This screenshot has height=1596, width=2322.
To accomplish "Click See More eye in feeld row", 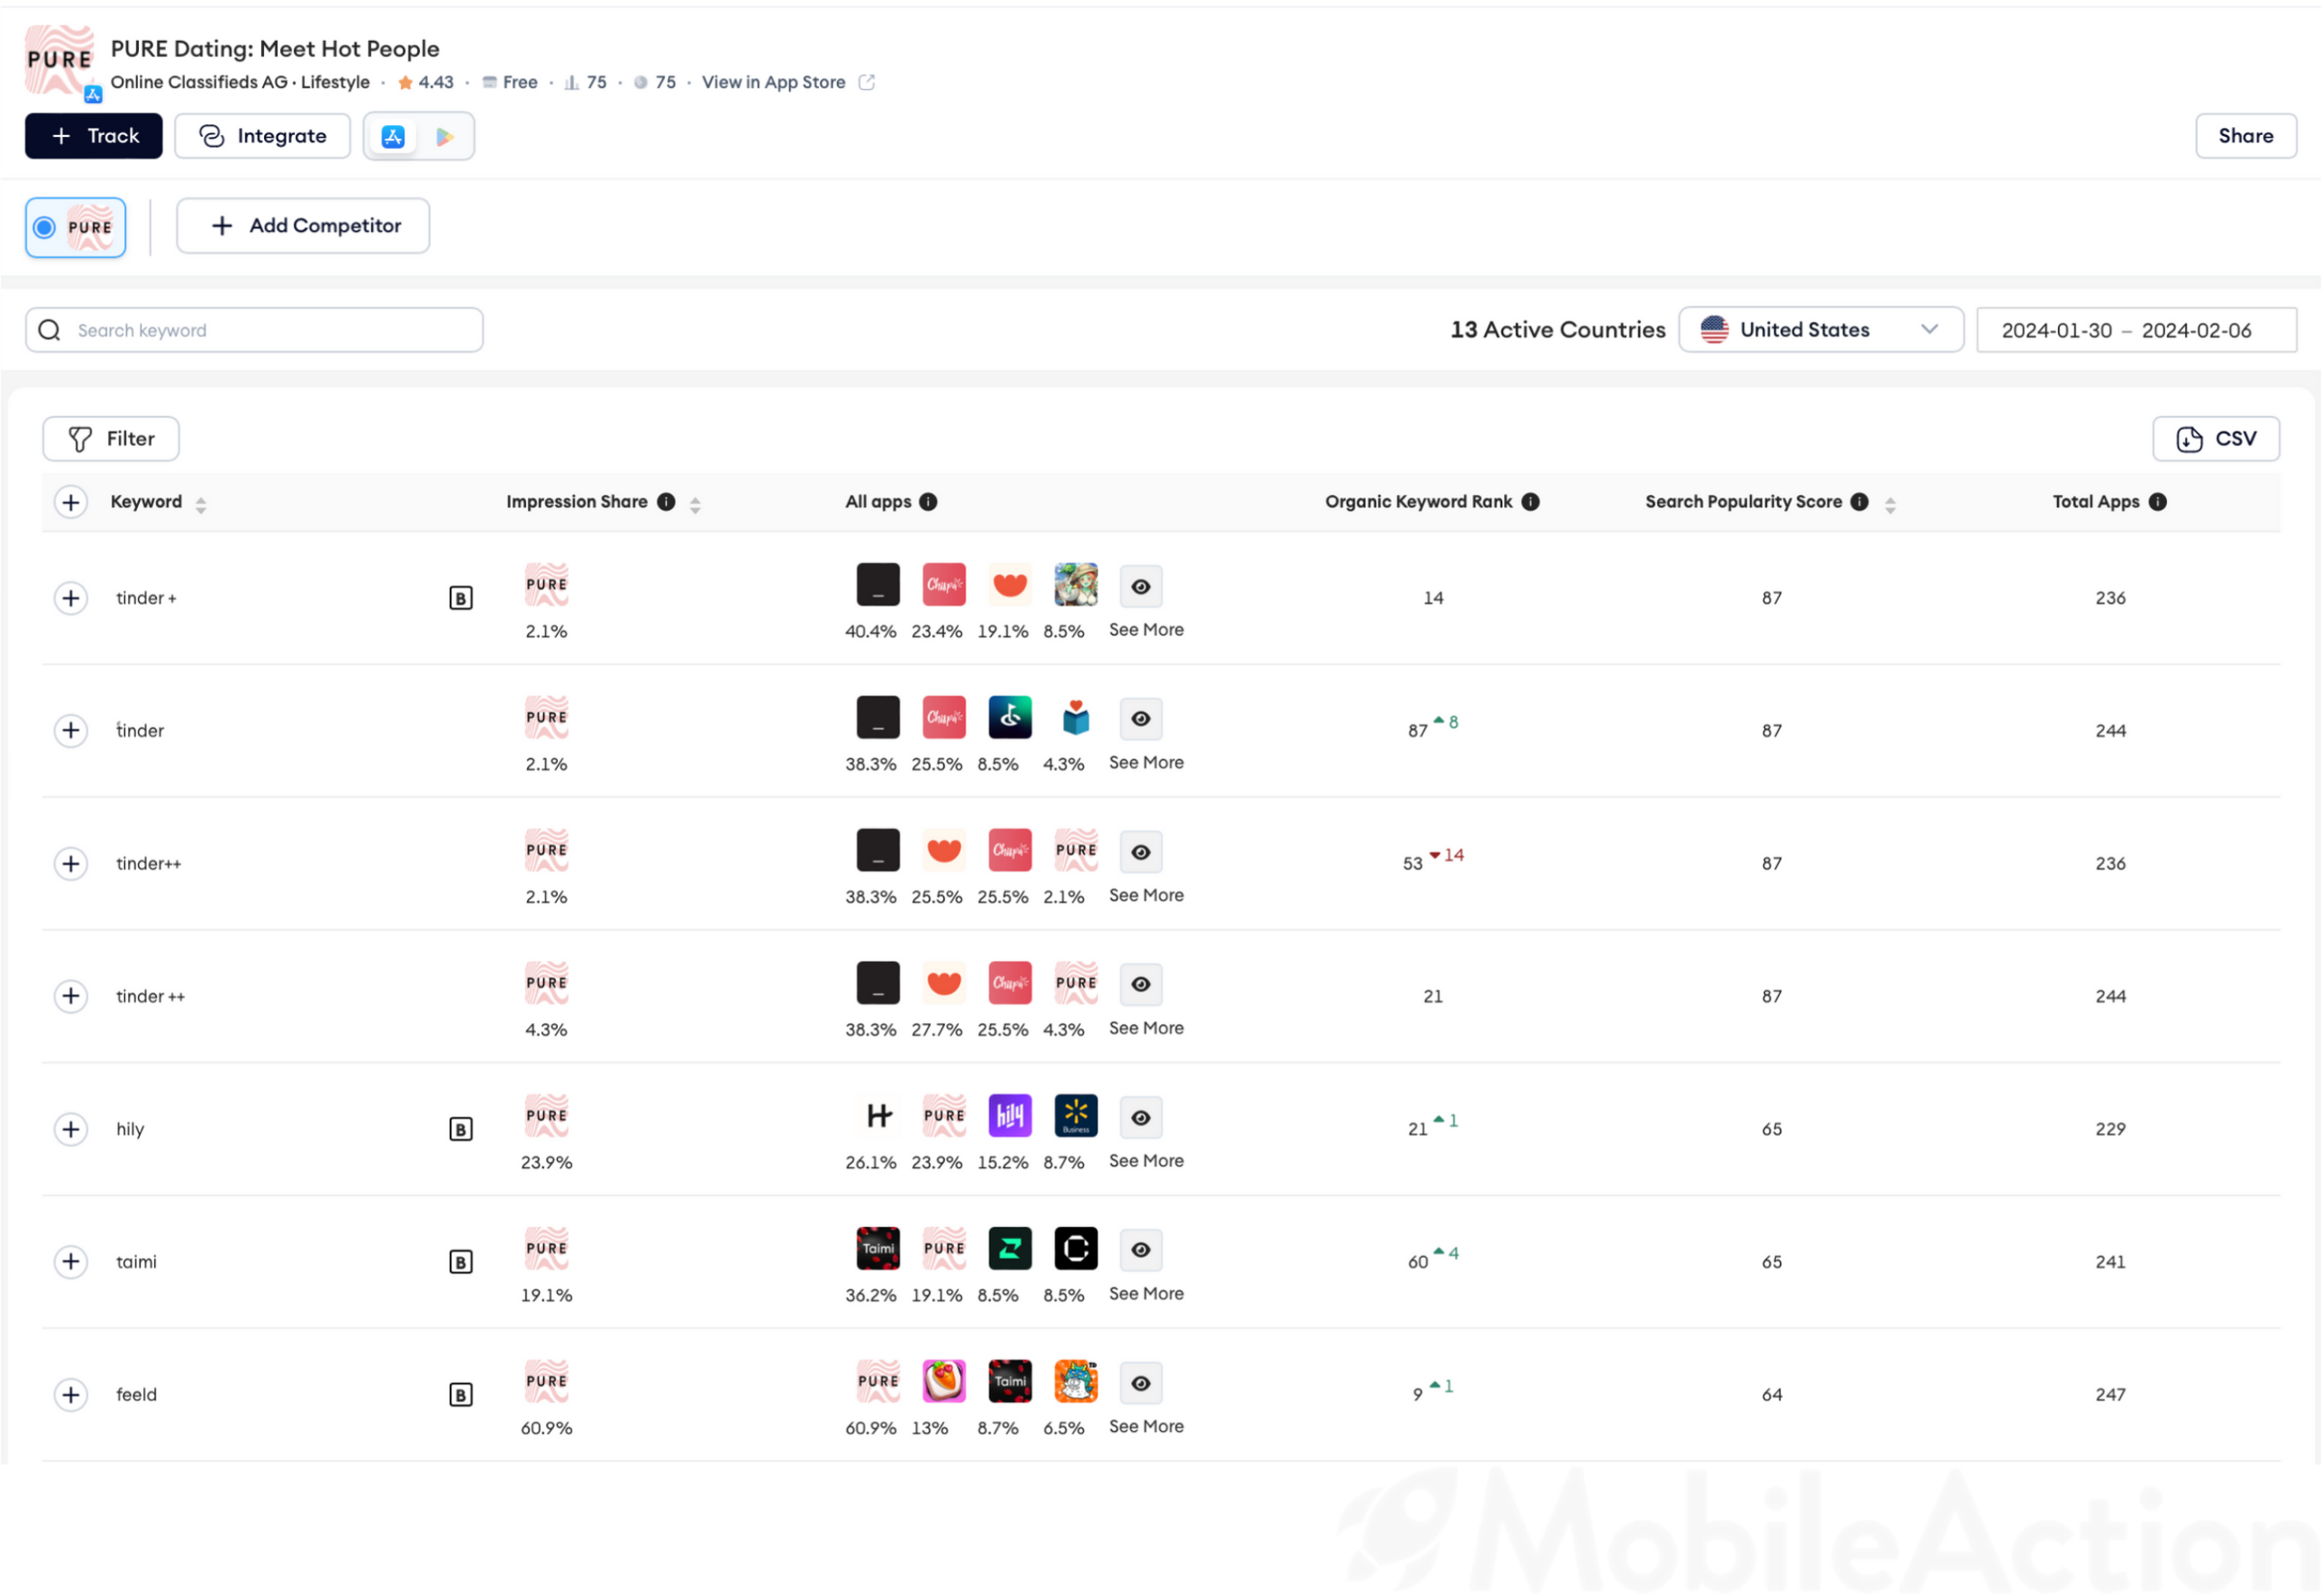I will pyautogui.click(x=1141, y=1383).
